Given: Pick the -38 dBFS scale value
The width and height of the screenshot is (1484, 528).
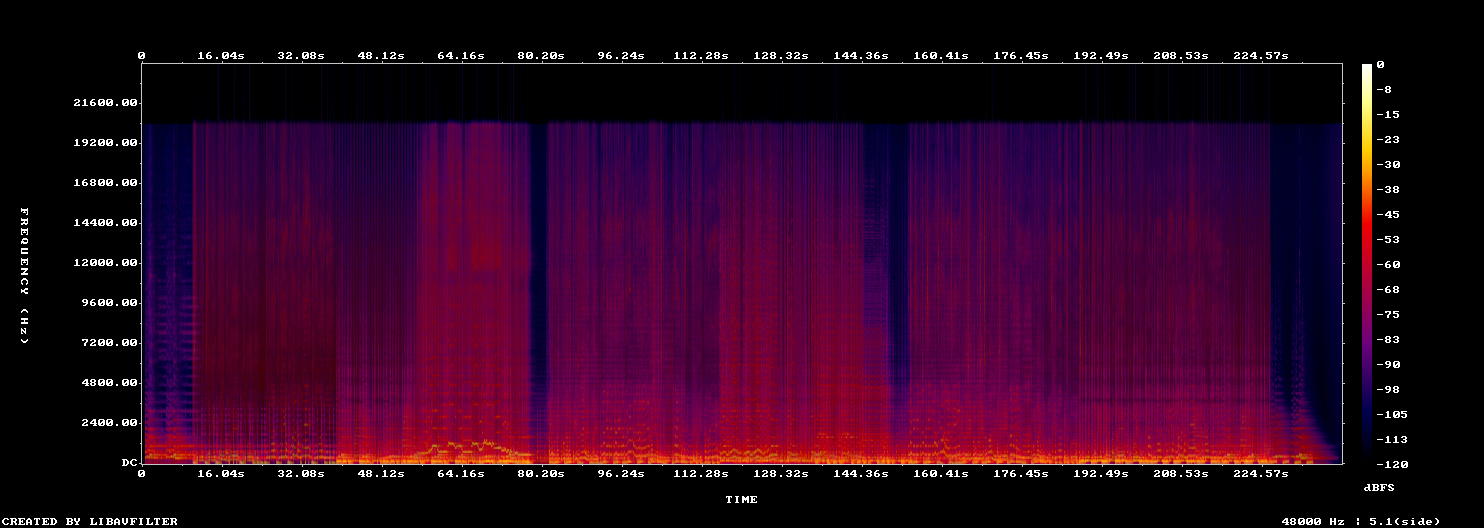Looking at the screenshot, I should click(1388, 189).
